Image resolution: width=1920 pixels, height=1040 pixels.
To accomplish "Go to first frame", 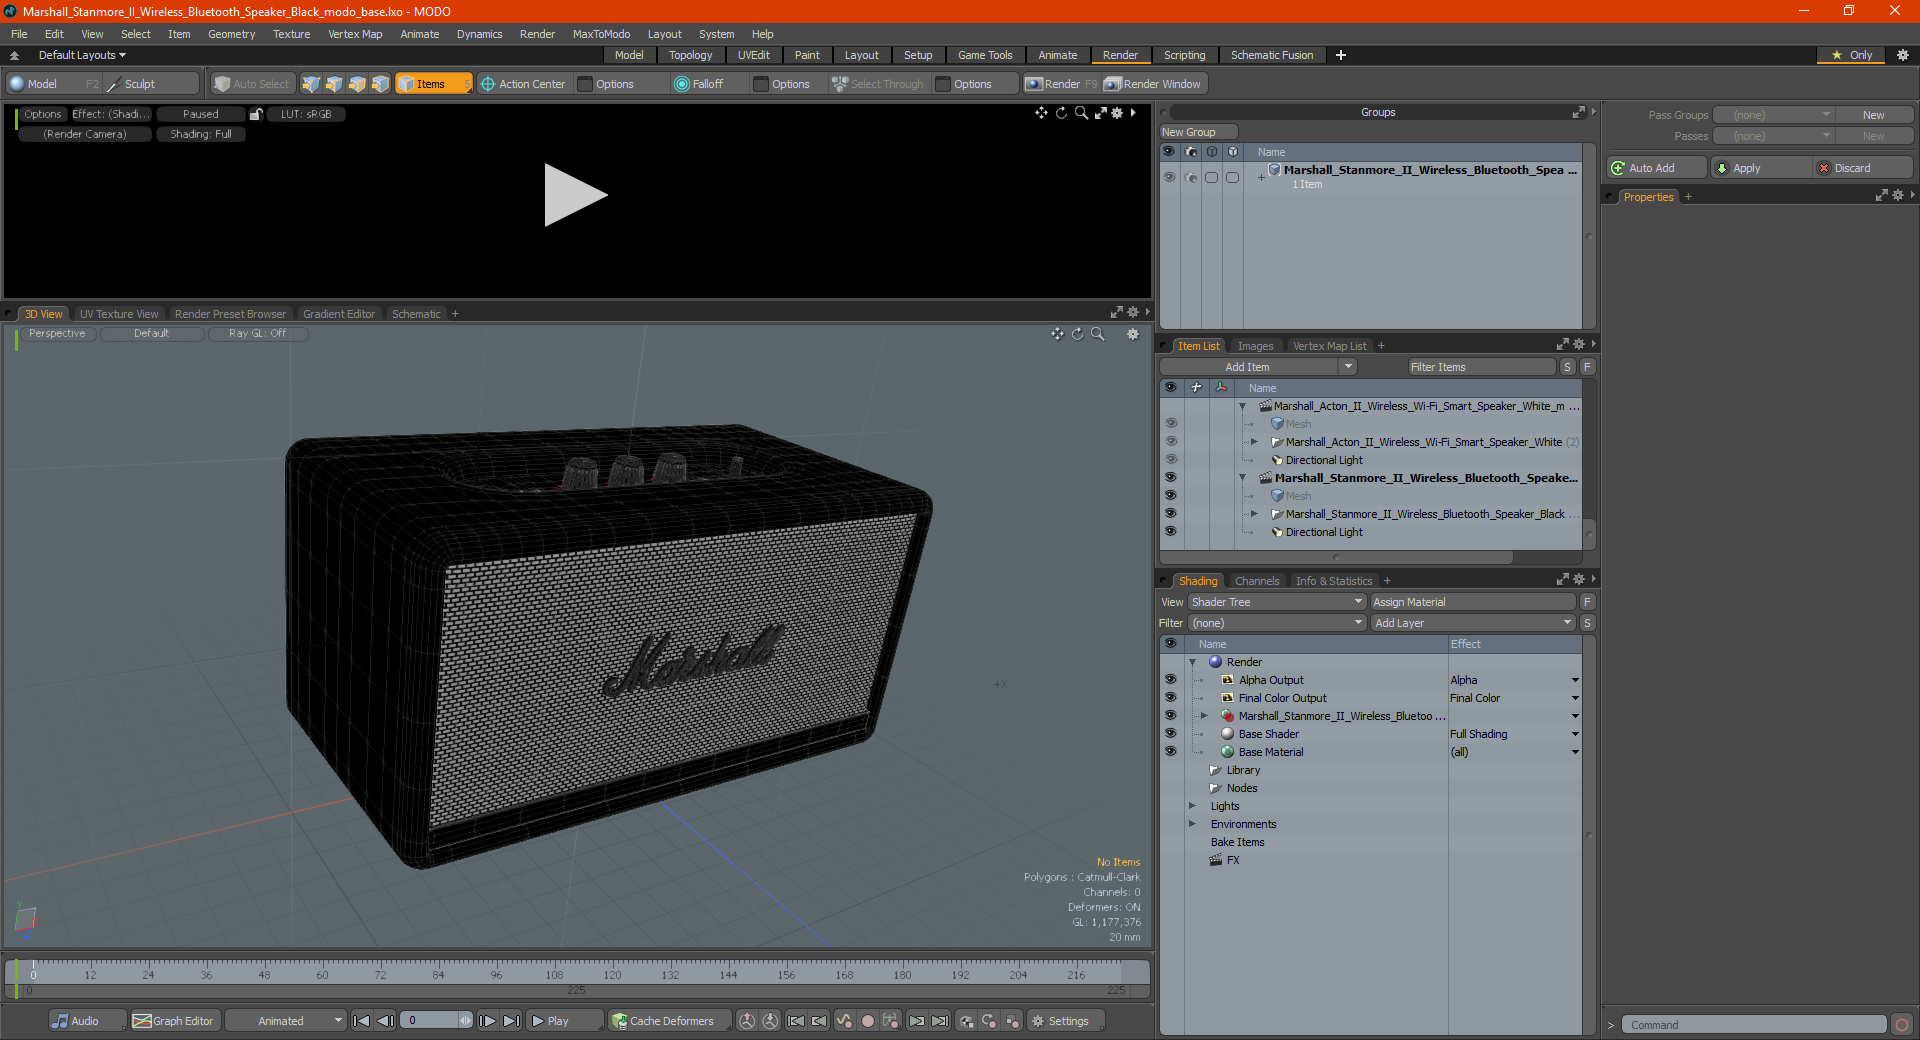I will point(362,1021).
